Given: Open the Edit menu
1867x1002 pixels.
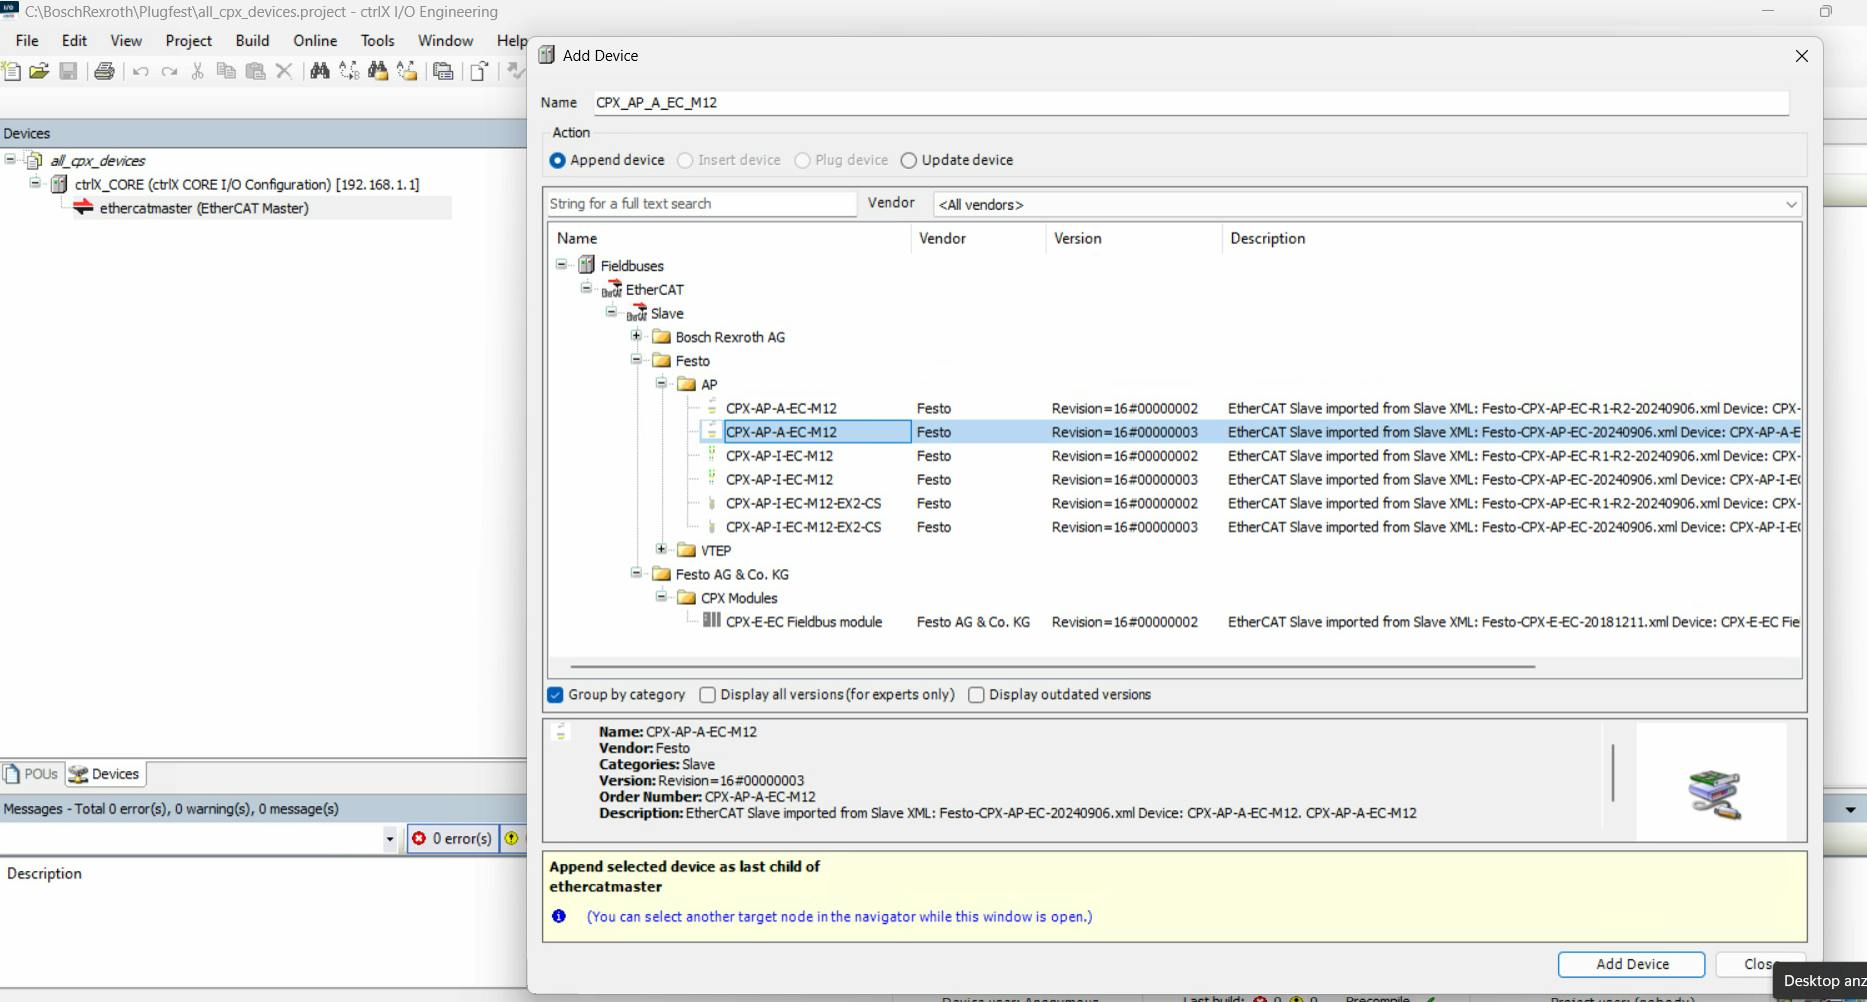Looking at the screenshot, I should pos(74,40).
